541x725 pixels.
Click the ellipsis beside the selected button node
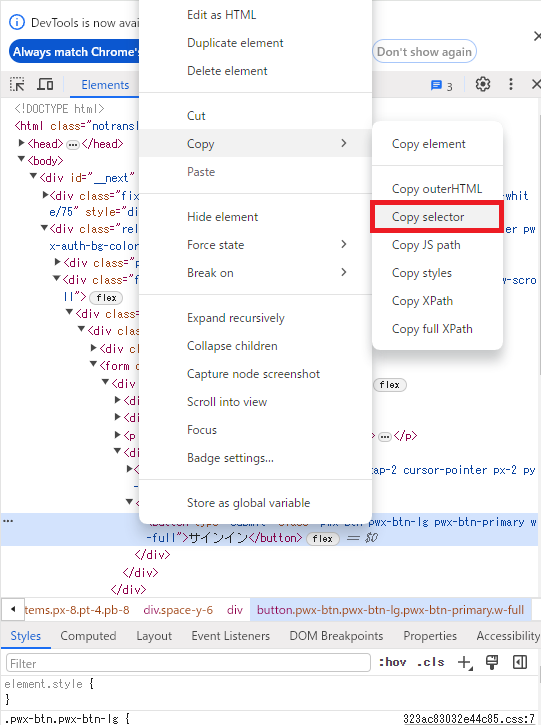pos(8,522)
